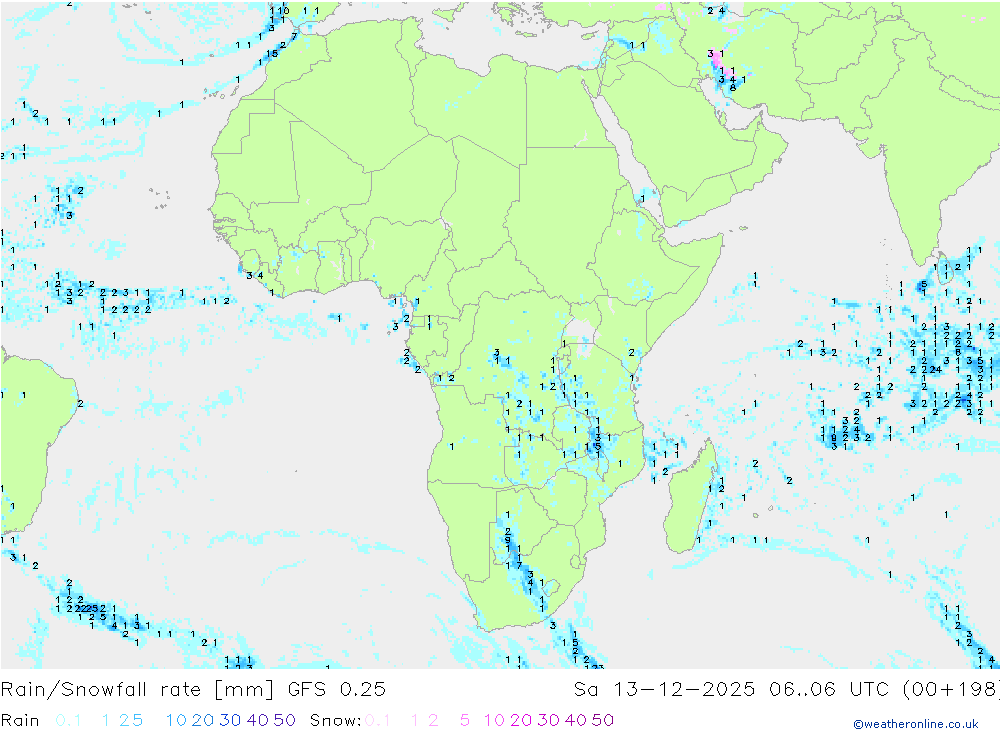This screenshot has width=1000, height=733.
Task: Click the Rain legend 0.1 value
Action: [68, 720]
